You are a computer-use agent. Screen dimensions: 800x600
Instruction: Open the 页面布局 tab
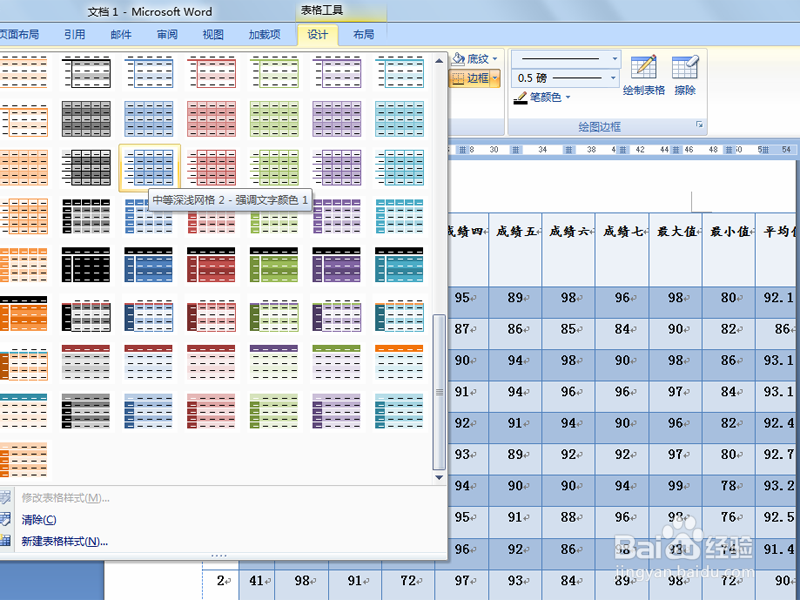click(x=20, y=35)
